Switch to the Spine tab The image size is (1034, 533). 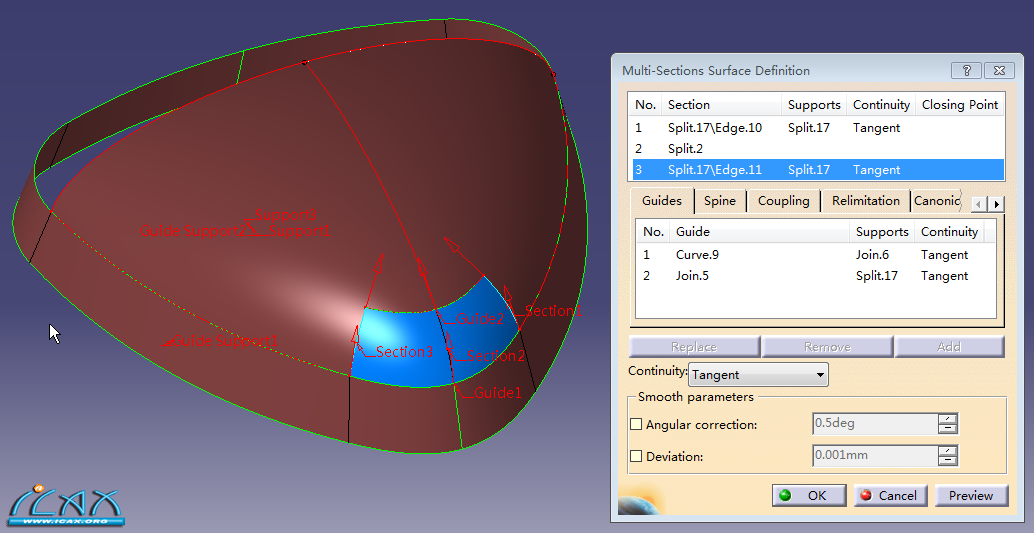click(719, 201)
